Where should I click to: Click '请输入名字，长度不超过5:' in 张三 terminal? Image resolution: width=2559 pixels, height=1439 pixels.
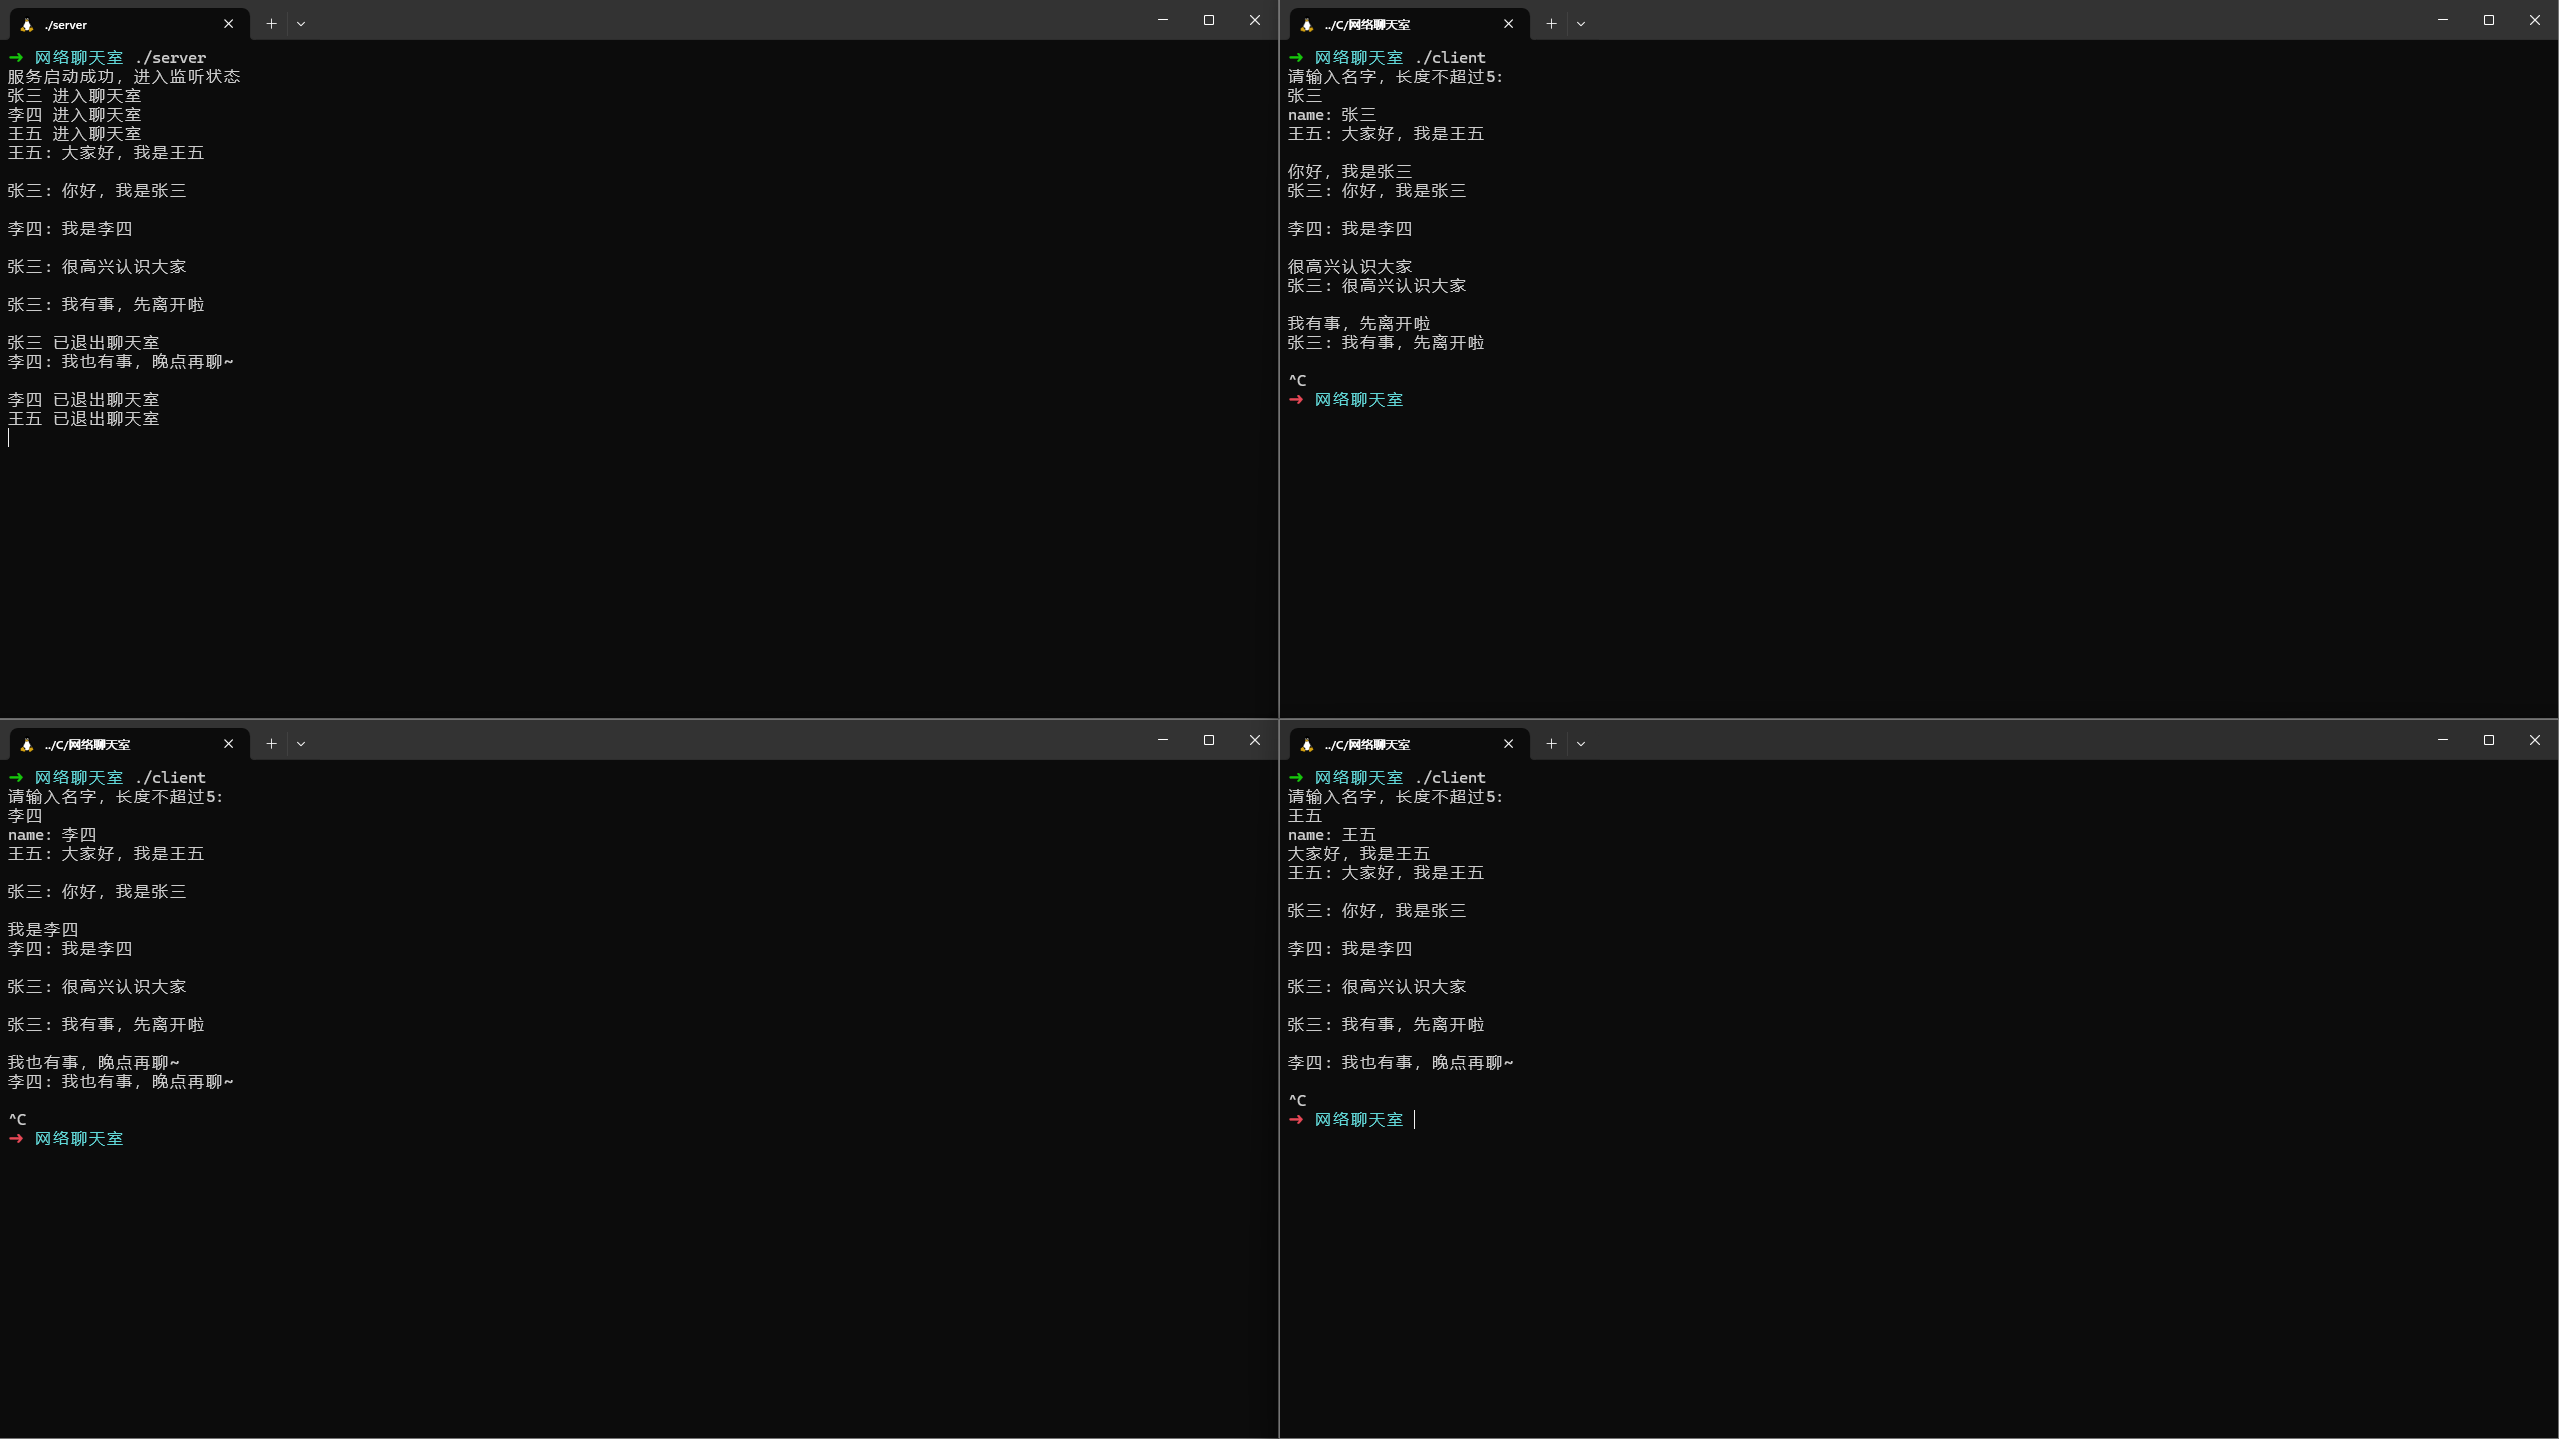click(1396, 77)
